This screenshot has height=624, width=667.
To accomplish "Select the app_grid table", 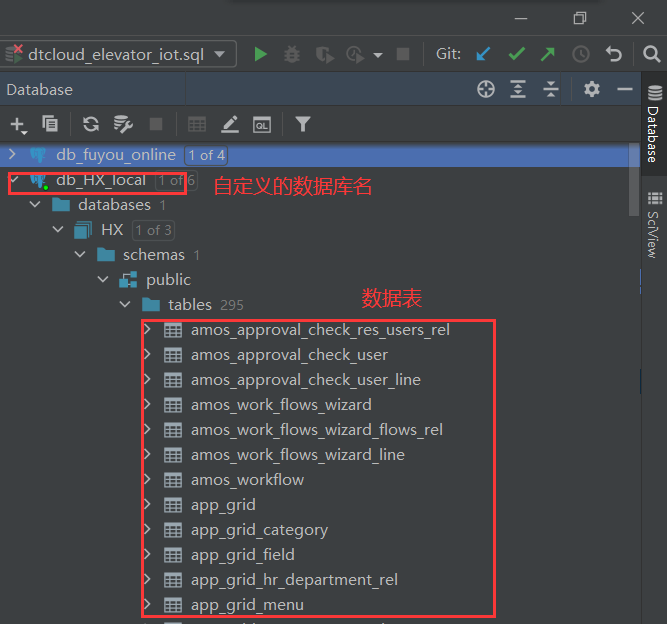I will point(223,505).
